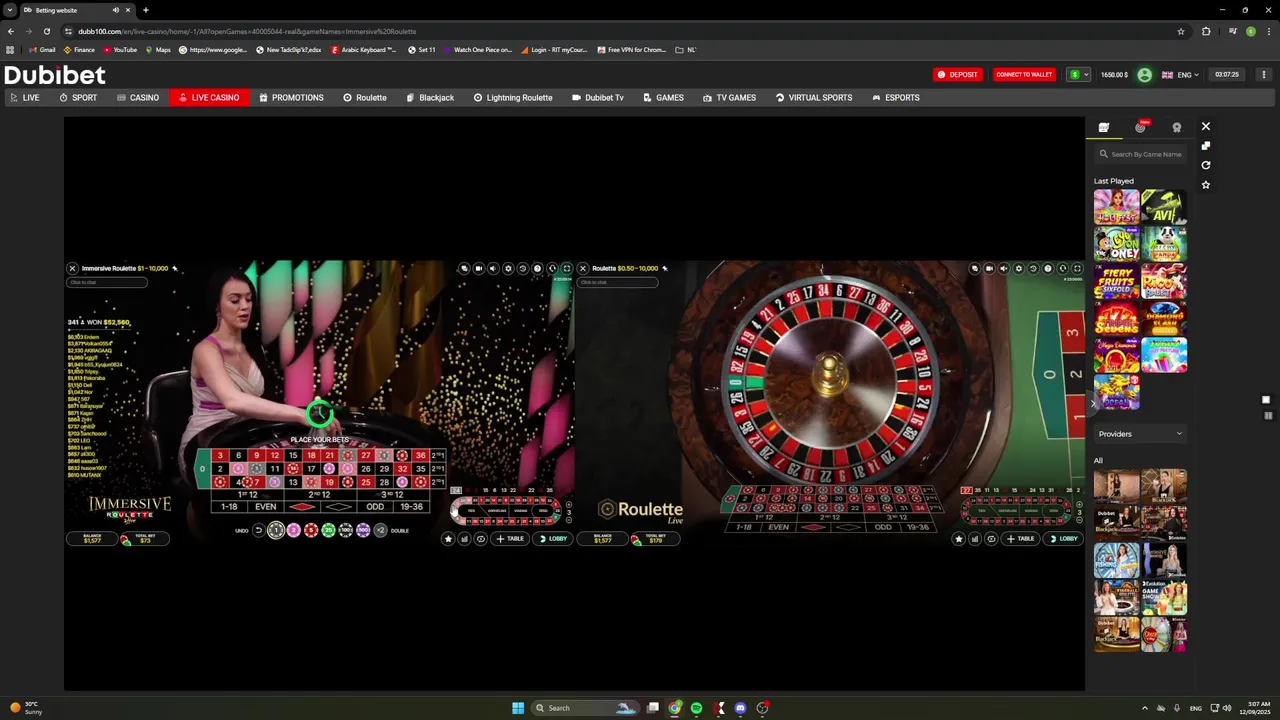Click + TABLE in Immersive Roulette
This screenshot has width=1280, height=720.
click(x=510, y=539)
